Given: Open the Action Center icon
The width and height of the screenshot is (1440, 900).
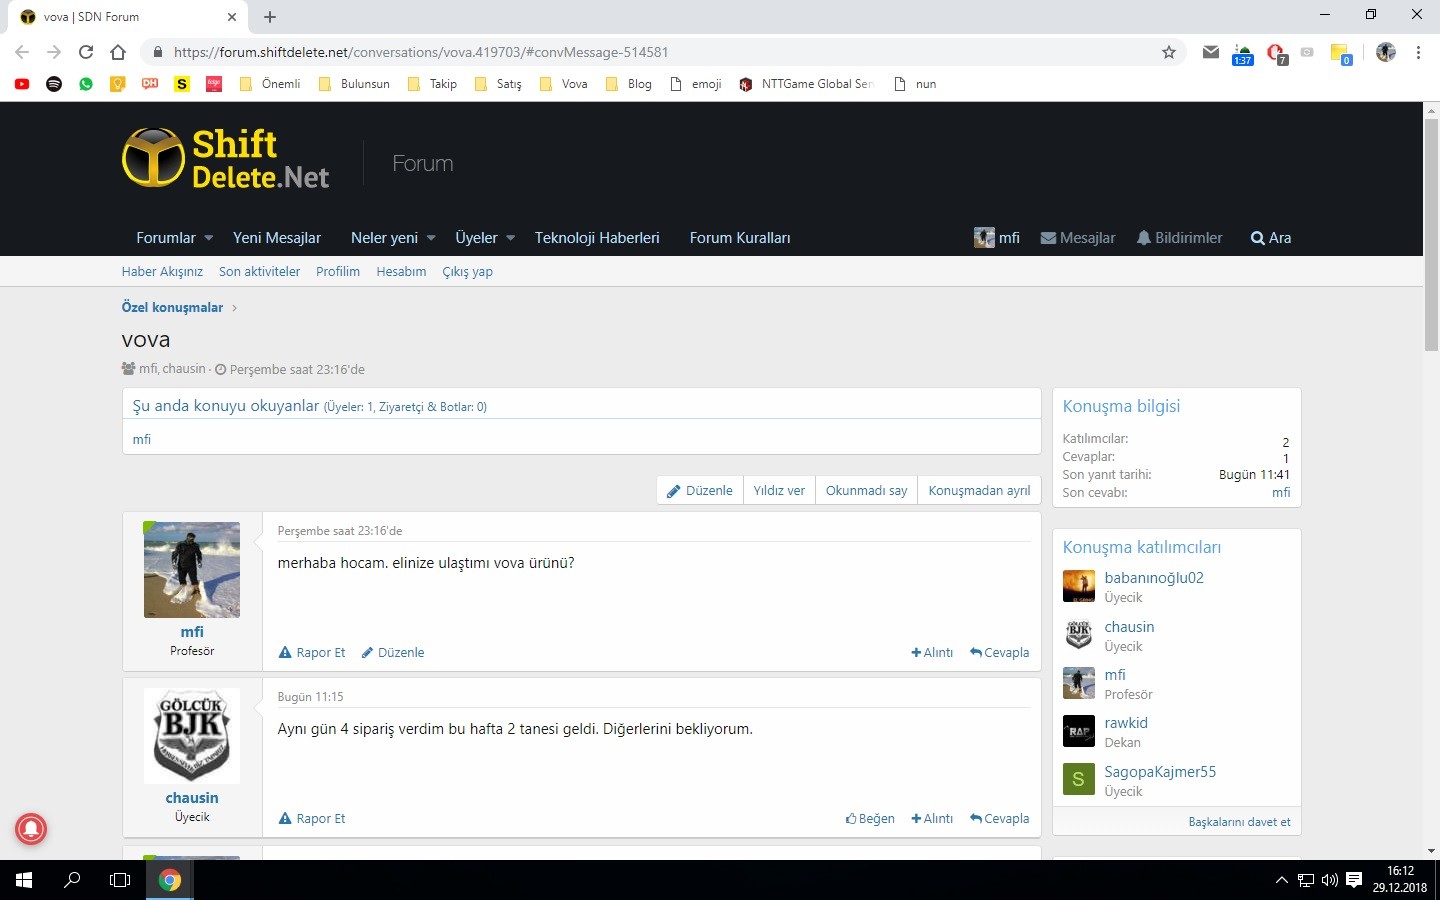Looking at the screenshot, I should (x=1354, y=880).
